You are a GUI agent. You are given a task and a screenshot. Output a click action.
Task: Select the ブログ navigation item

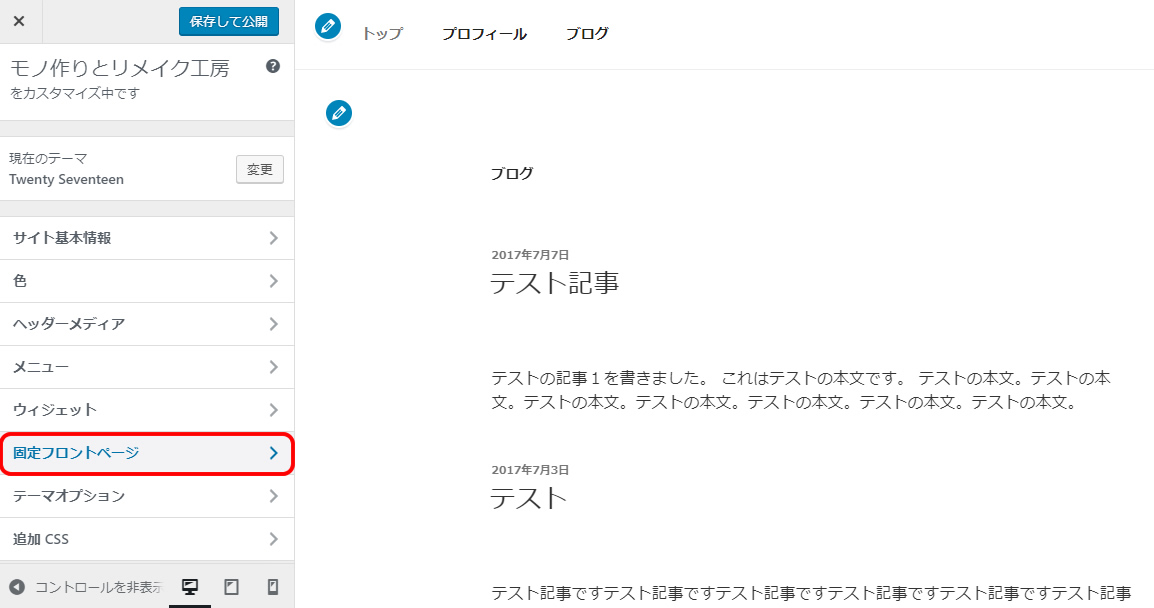tap(587, 33)
